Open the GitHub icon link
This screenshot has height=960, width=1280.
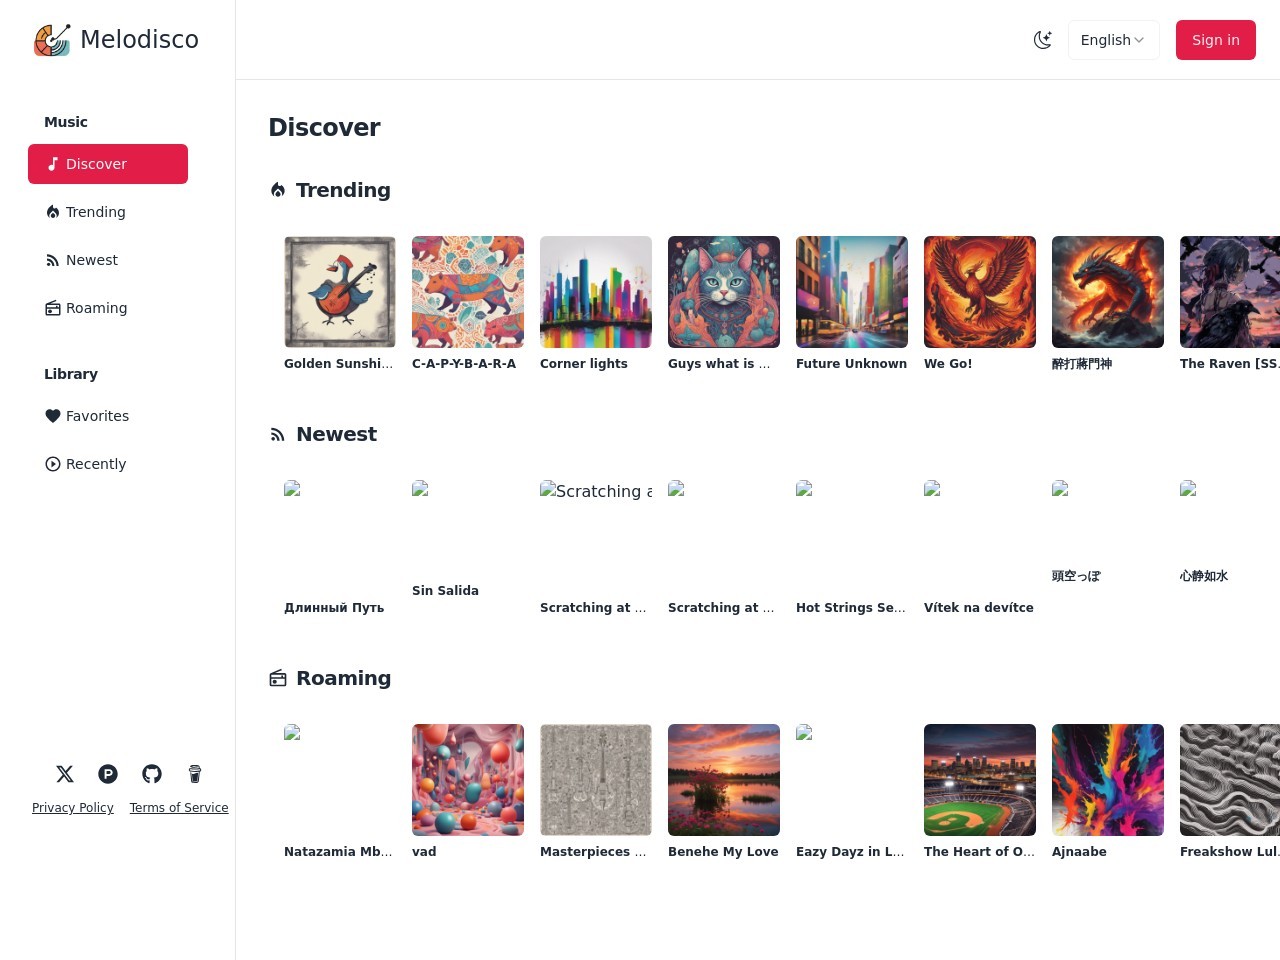(152, 774)
